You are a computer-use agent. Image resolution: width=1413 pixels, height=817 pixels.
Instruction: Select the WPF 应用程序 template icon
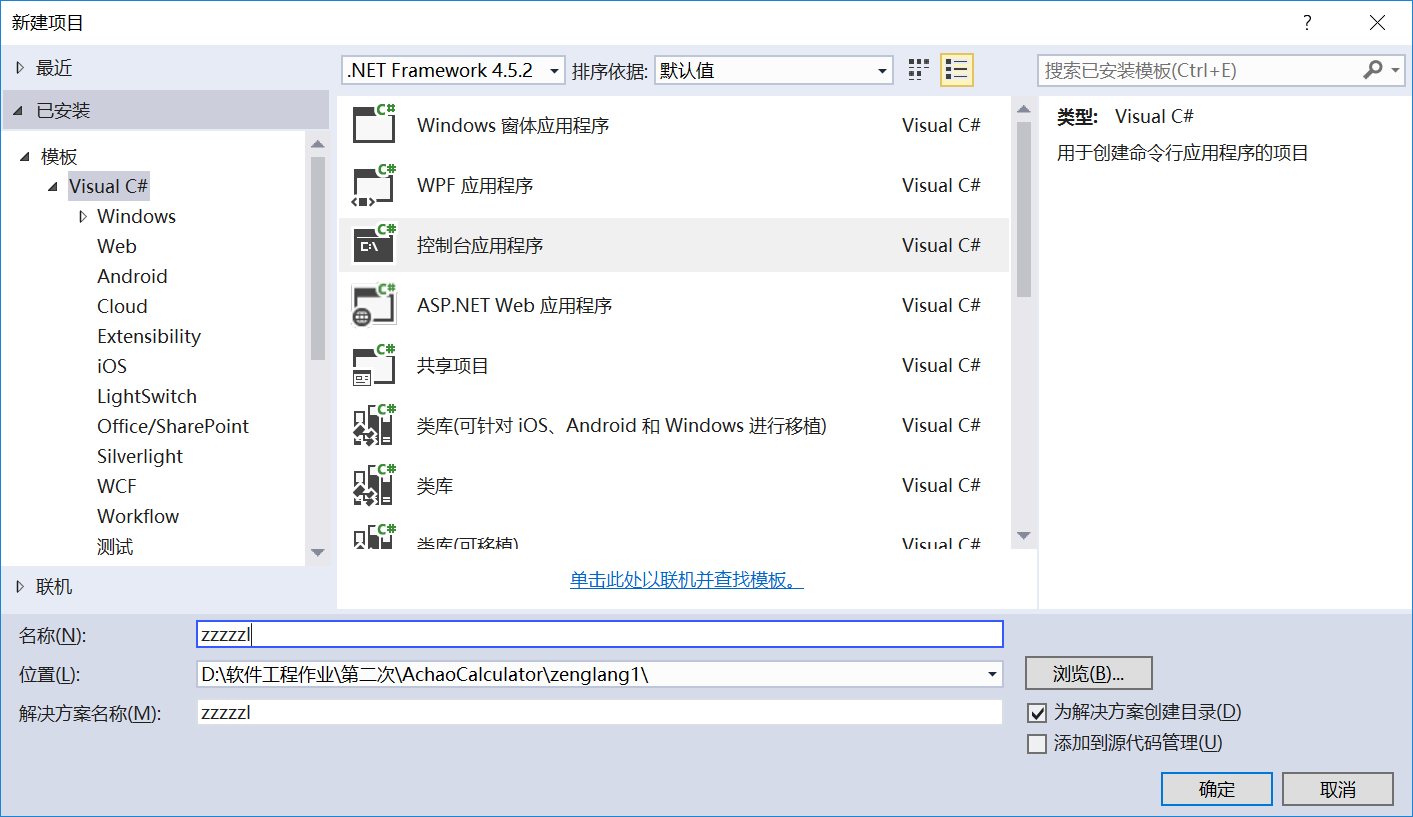pos(375,185)
